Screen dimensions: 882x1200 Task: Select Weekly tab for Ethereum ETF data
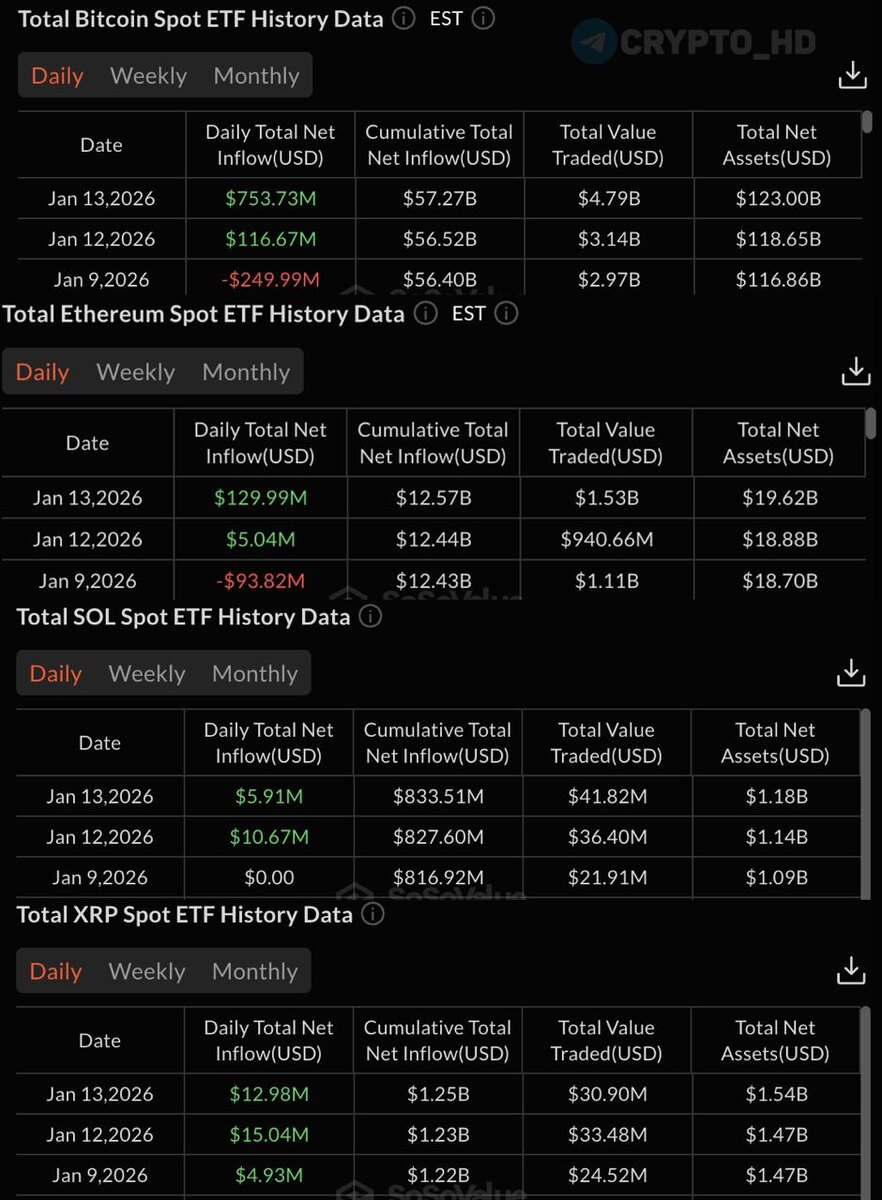pos(135,372)
